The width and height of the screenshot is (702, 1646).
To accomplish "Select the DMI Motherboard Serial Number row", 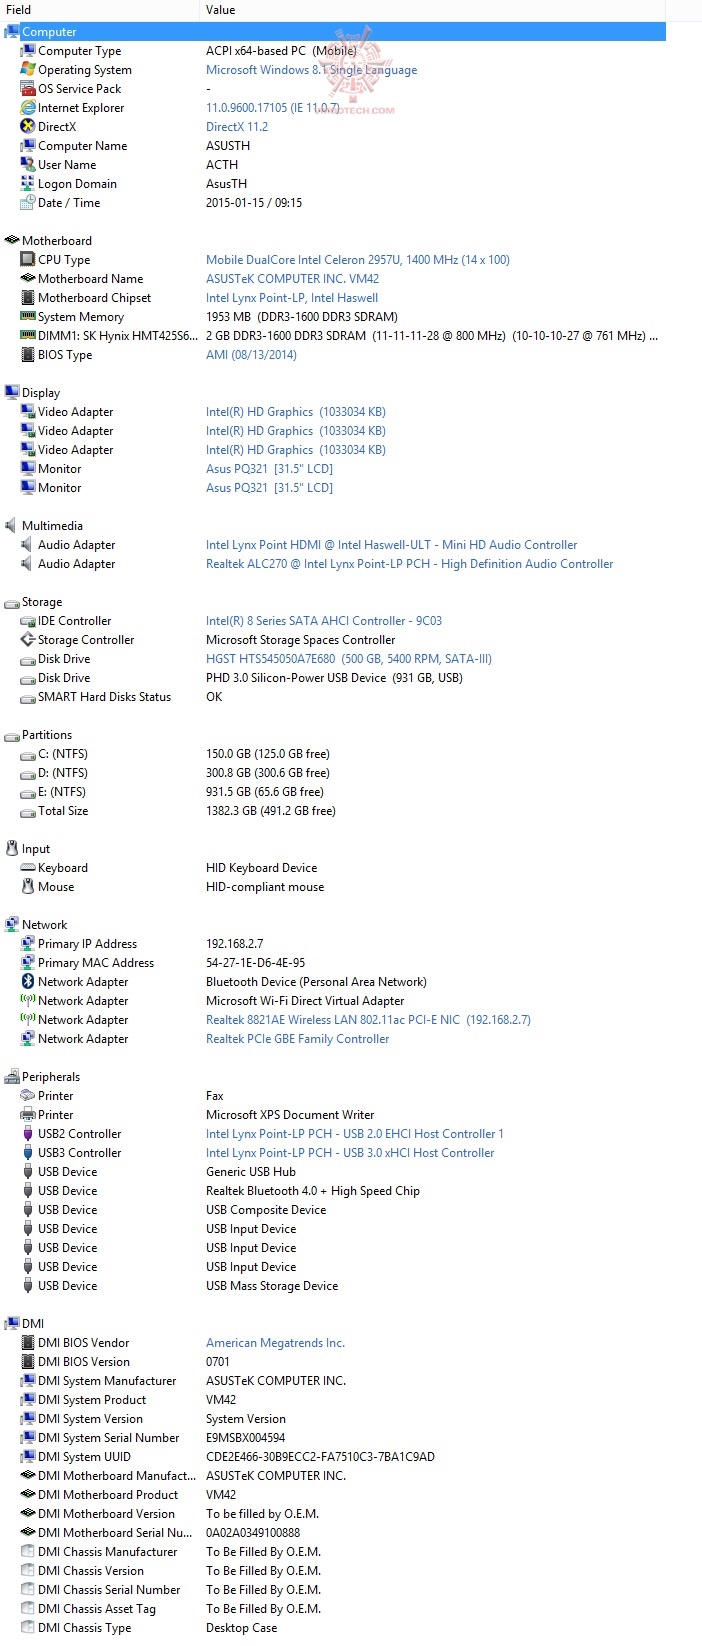I will 333,1533.
